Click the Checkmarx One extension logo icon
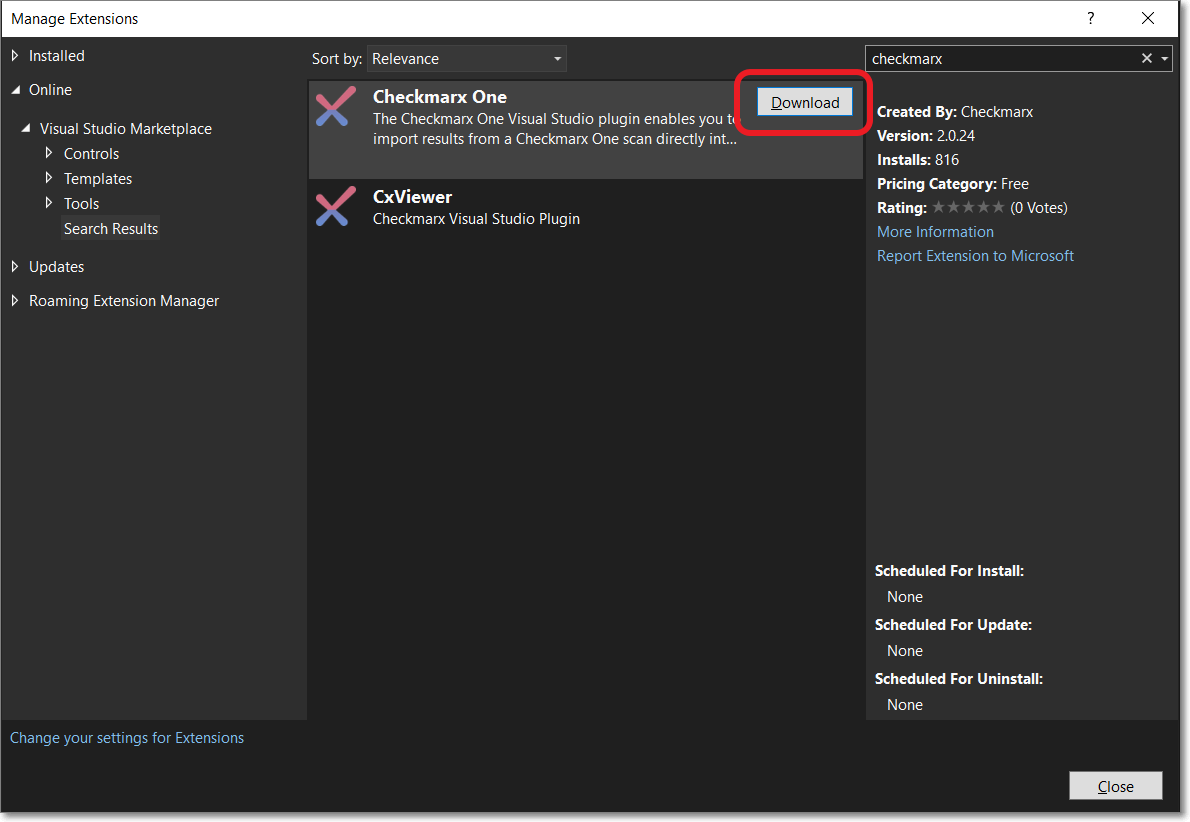 click(x=335, y=106)
